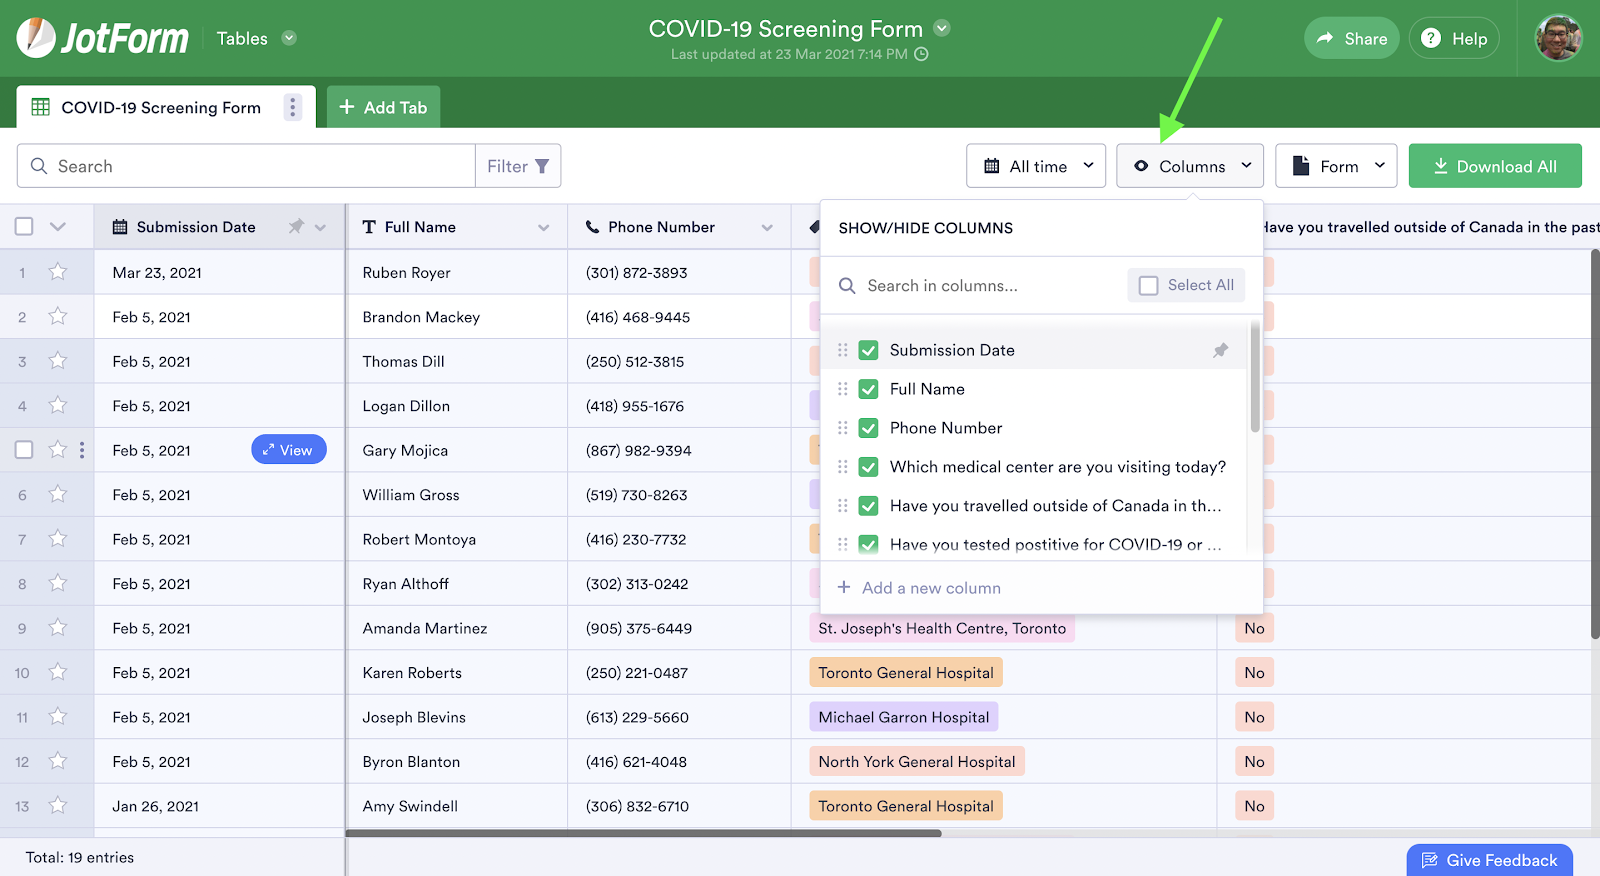Click the Add Tab tab
Image resolution: width=1600 pixels, height=876 pixels.
[x=383, y=107]
